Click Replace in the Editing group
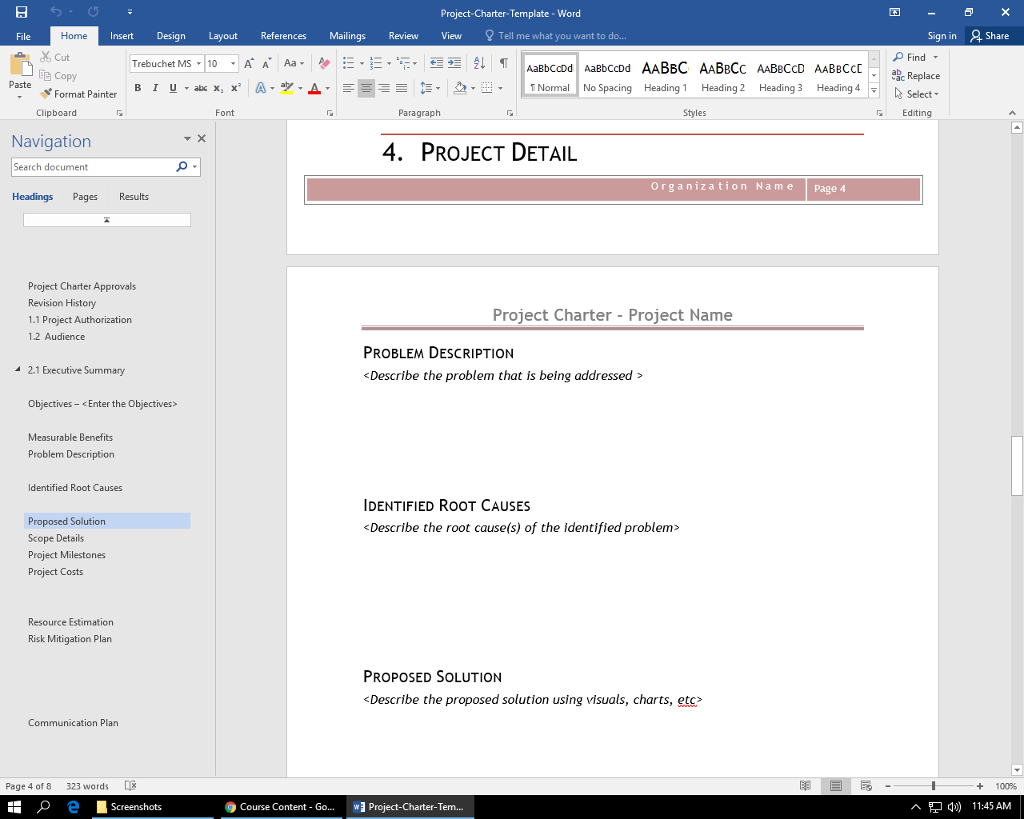This screenshot has height=819, width=1024. [x=916, y=76]
